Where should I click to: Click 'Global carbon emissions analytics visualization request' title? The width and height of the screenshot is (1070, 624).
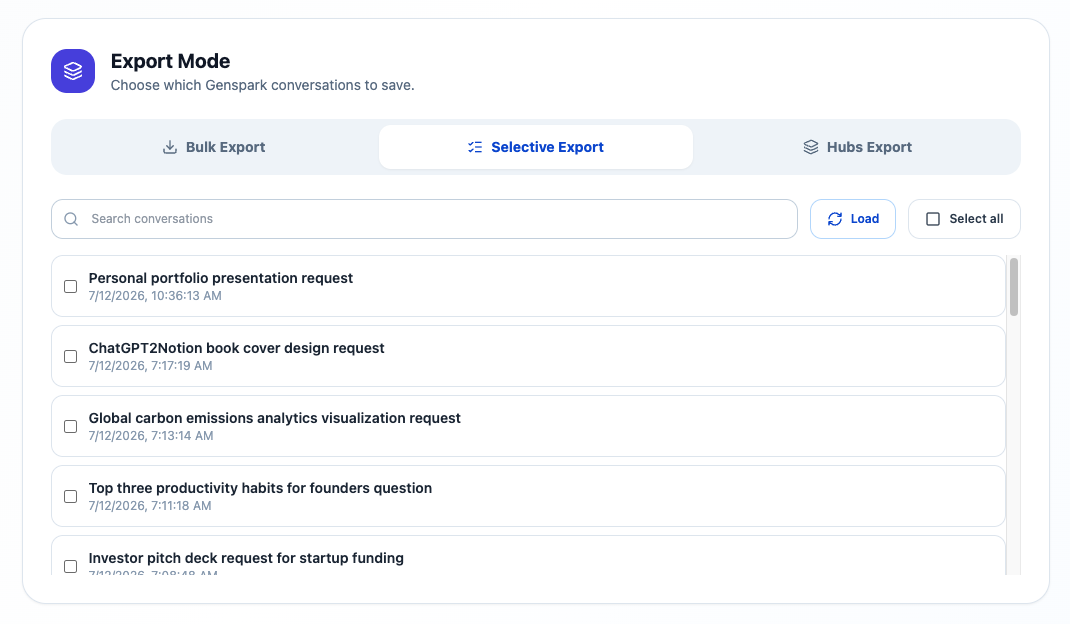click(274, 418)
